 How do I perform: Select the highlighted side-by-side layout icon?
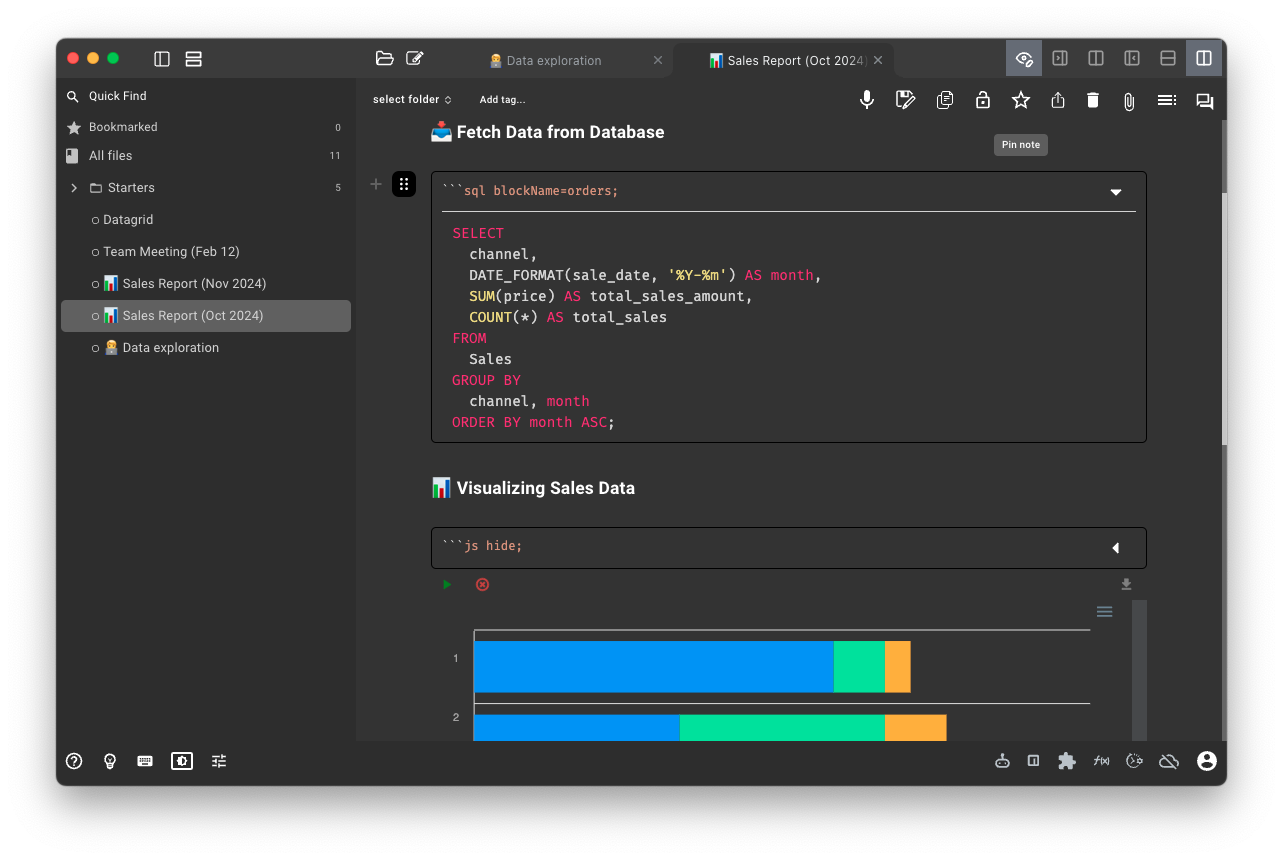(x=1204, y=59)
